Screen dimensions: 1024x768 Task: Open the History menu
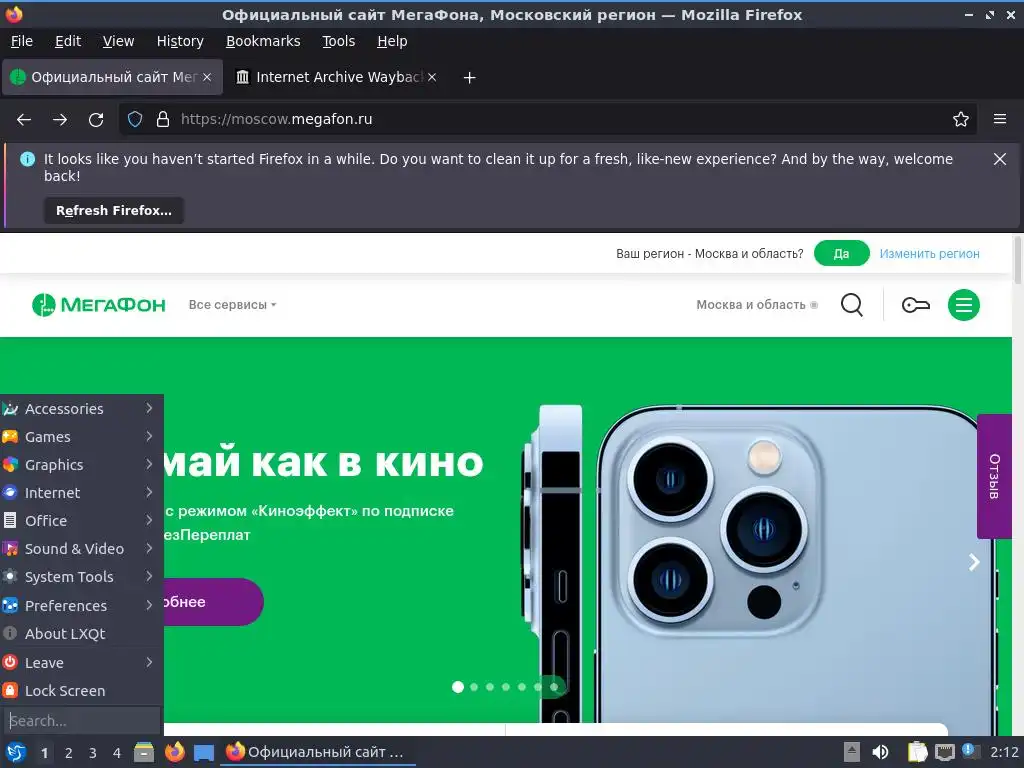[x=180, y=41]
